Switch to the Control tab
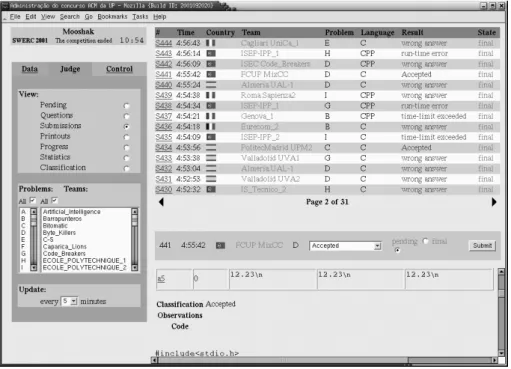 [x=119, y=69]
